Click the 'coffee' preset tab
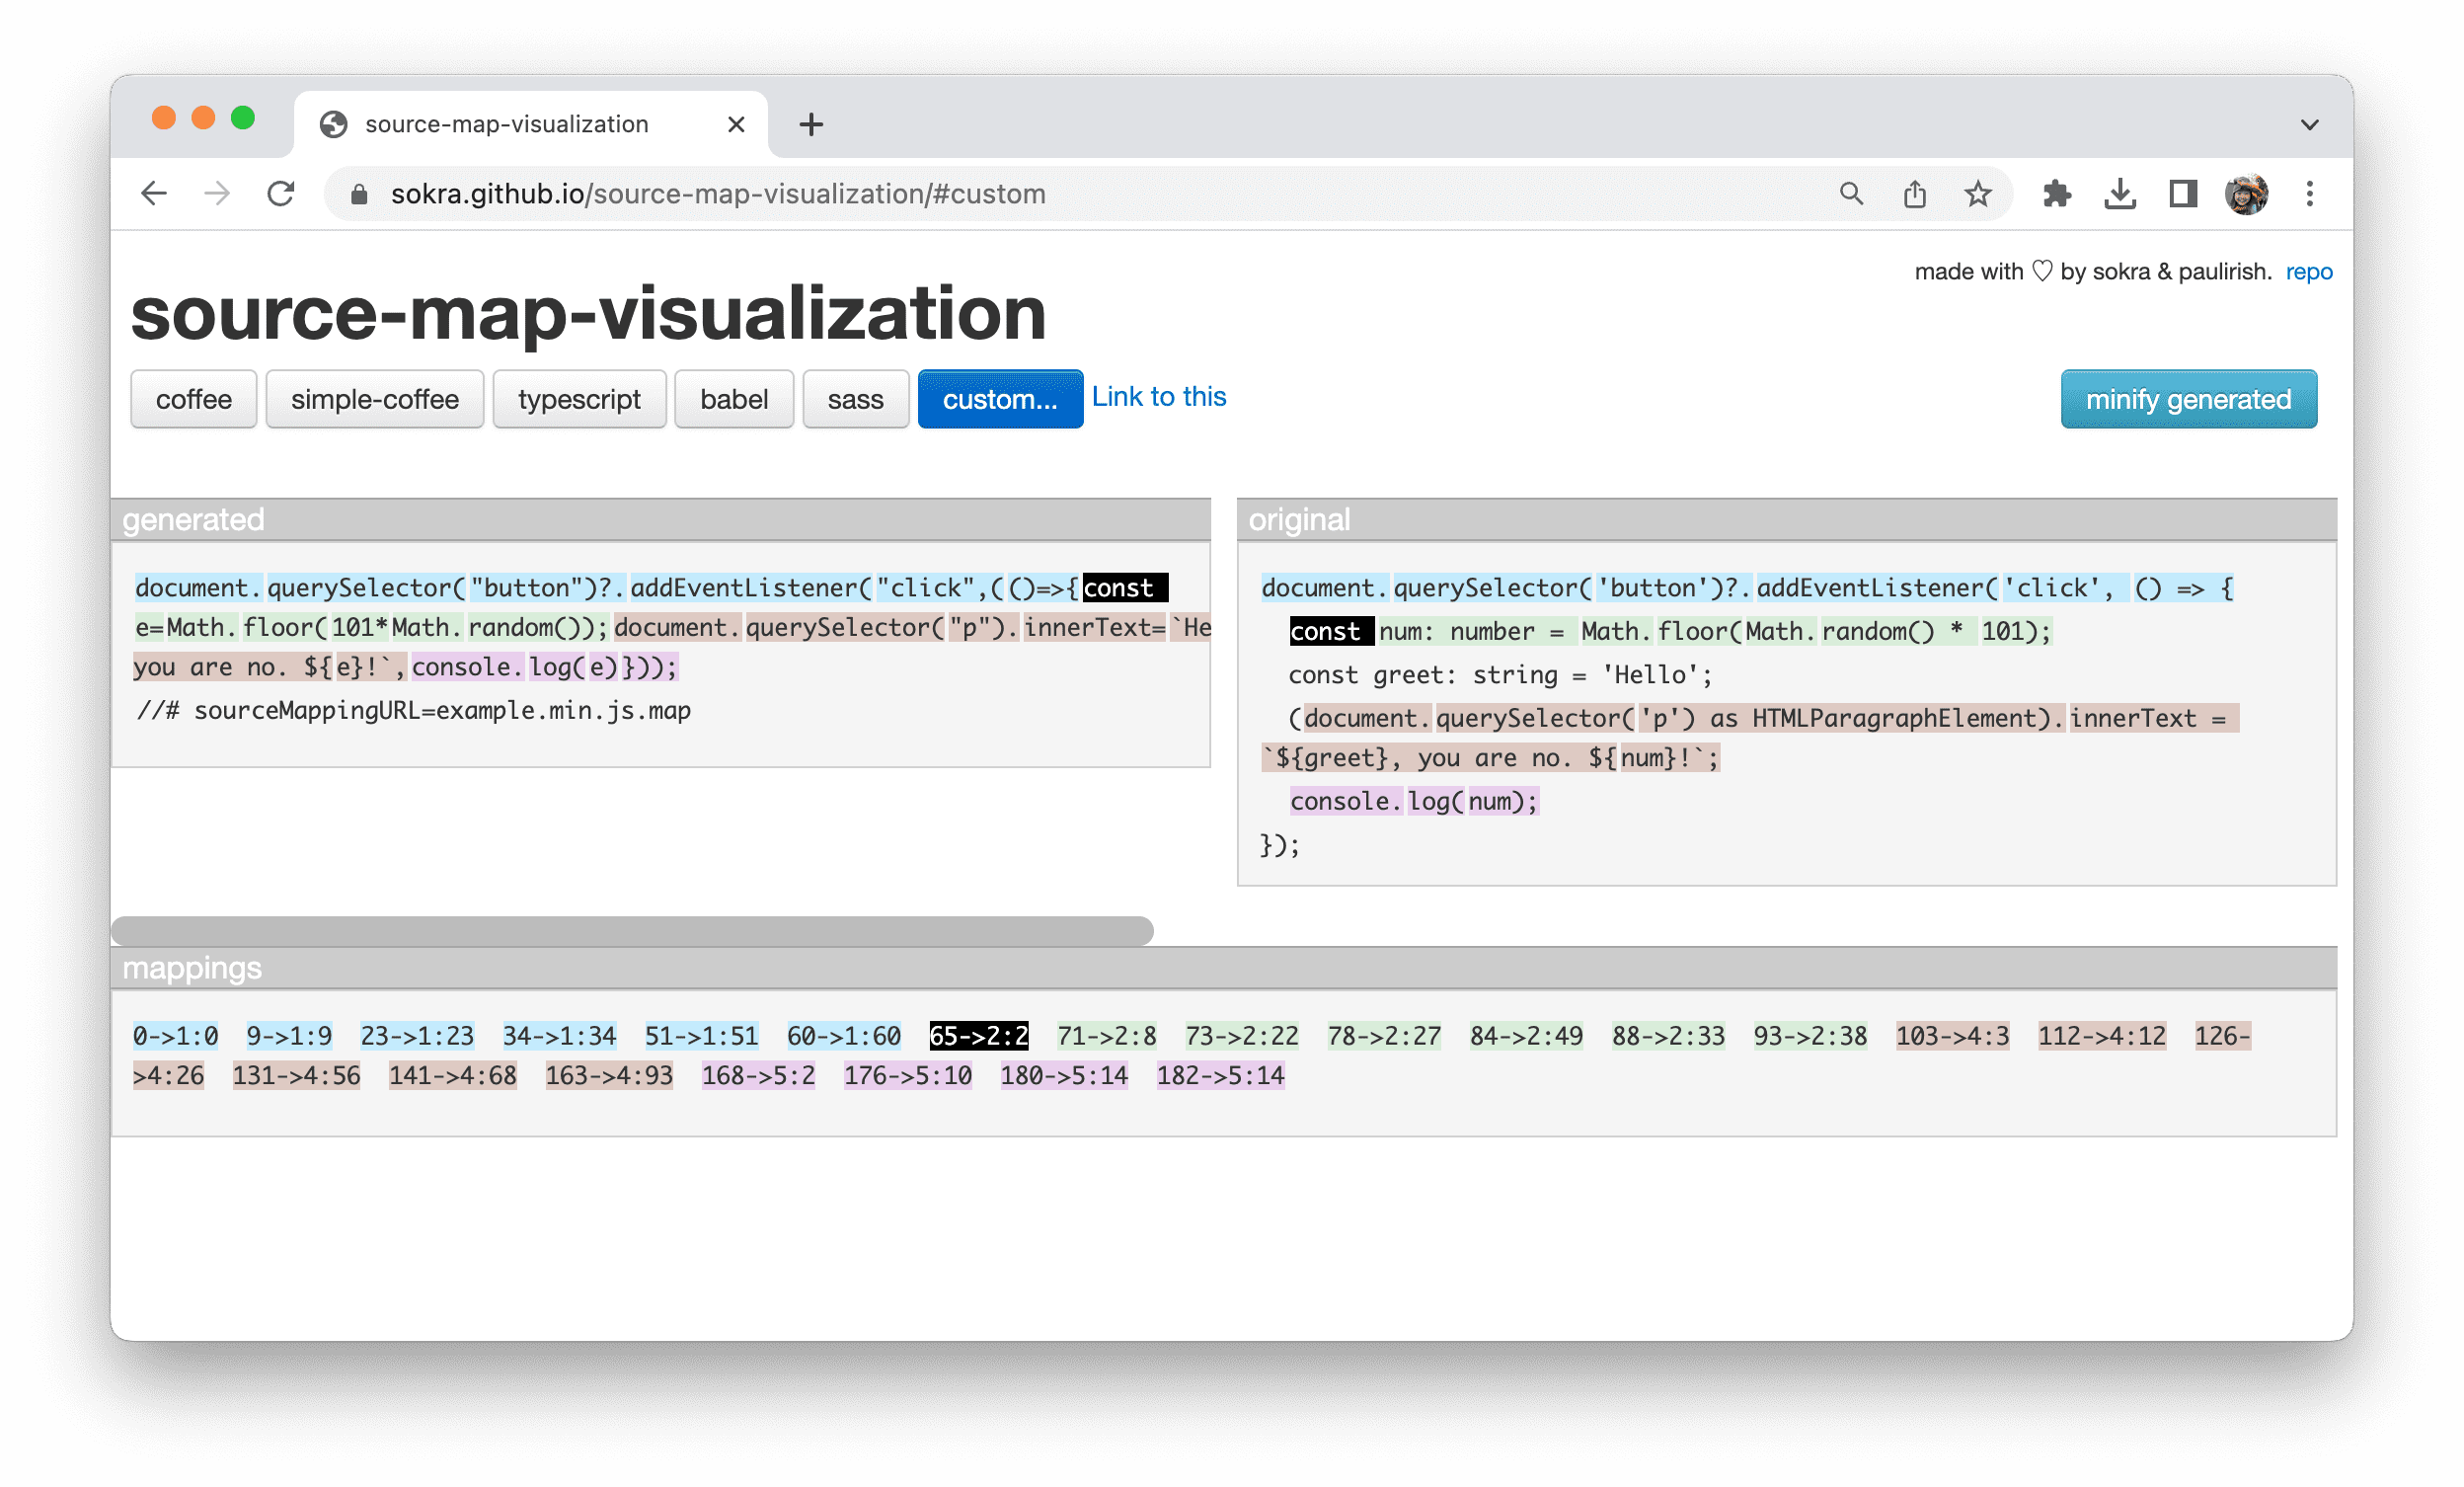2464x1487 pixels. tap(193, 400)
